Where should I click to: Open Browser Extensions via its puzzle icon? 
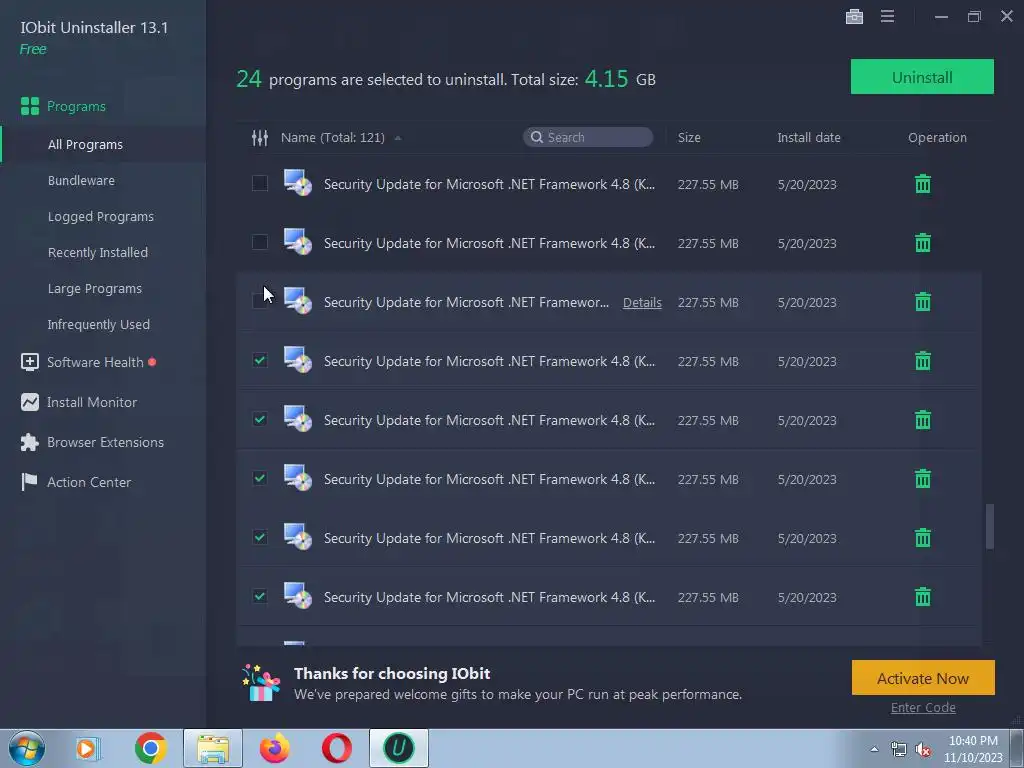tap(30, 442)
